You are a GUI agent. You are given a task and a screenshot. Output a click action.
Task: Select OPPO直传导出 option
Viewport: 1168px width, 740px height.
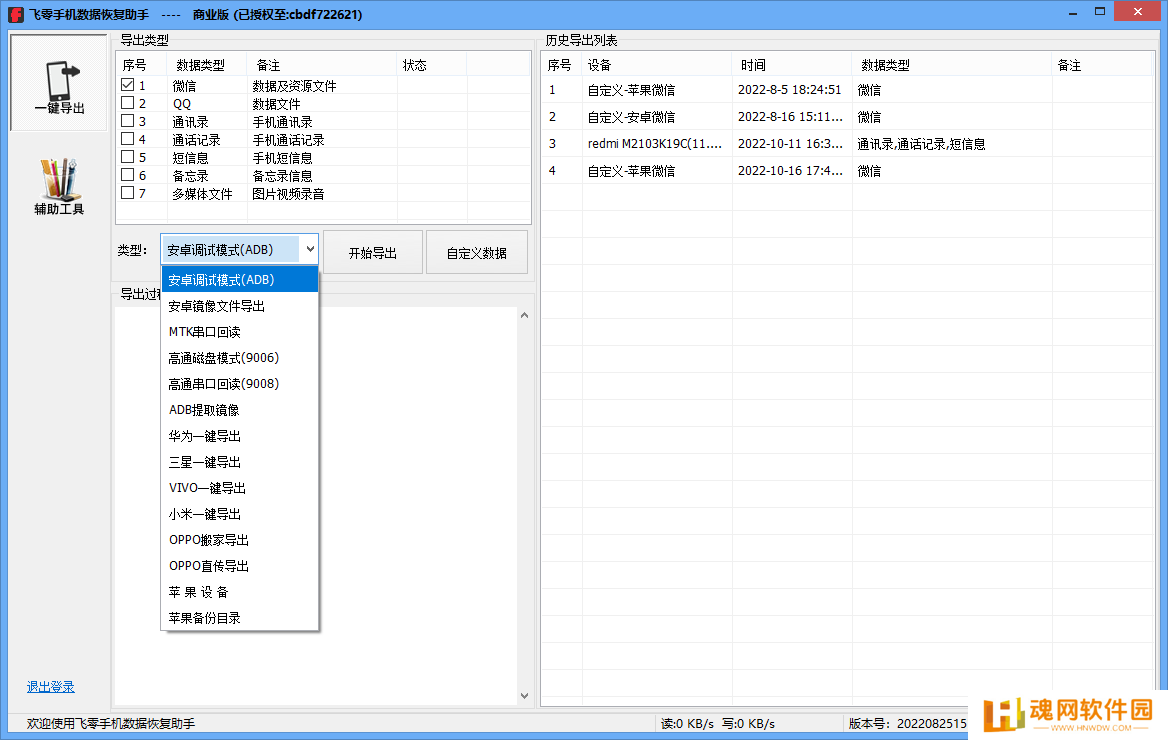[240, 566]
